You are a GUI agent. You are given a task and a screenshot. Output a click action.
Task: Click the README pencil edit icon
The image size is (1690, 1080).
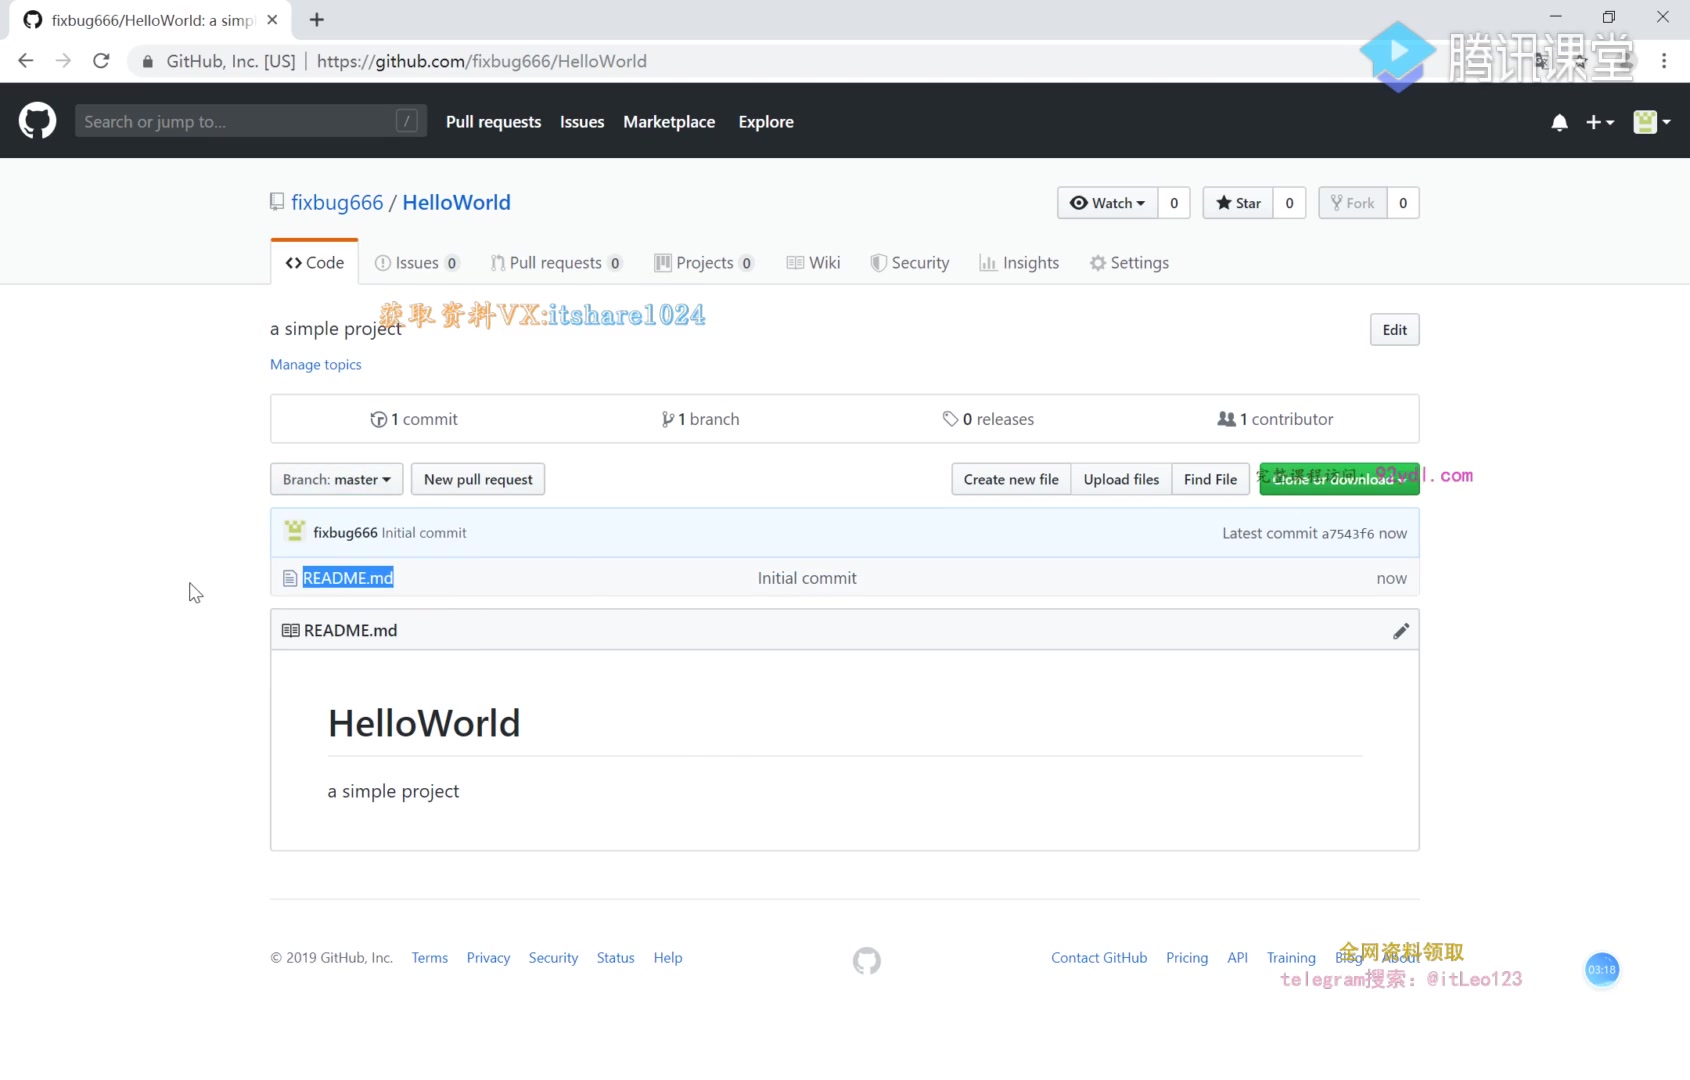[x=1401, y=631]
